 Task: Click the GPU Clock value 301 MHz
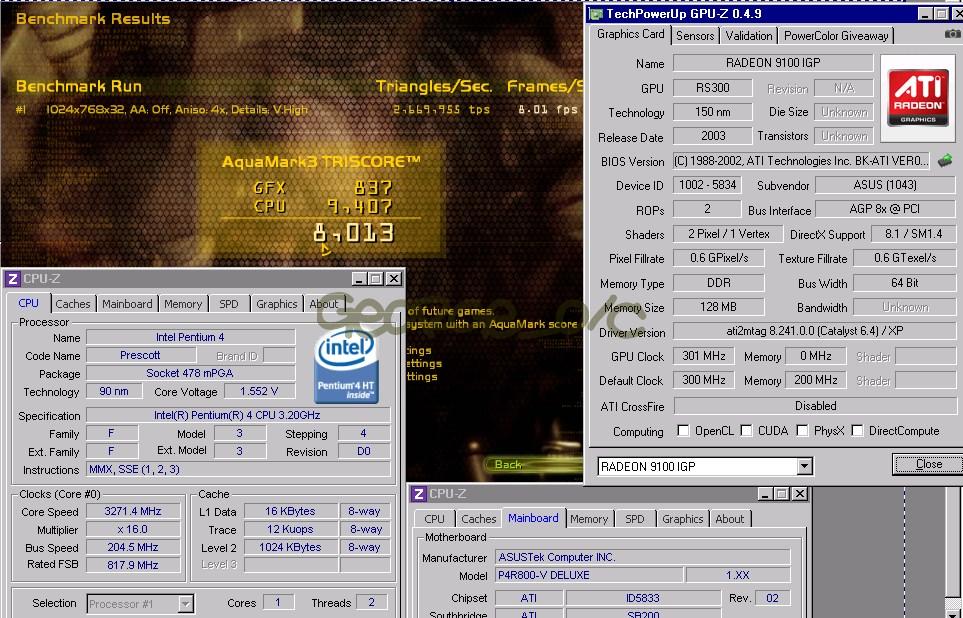point(704,356)
